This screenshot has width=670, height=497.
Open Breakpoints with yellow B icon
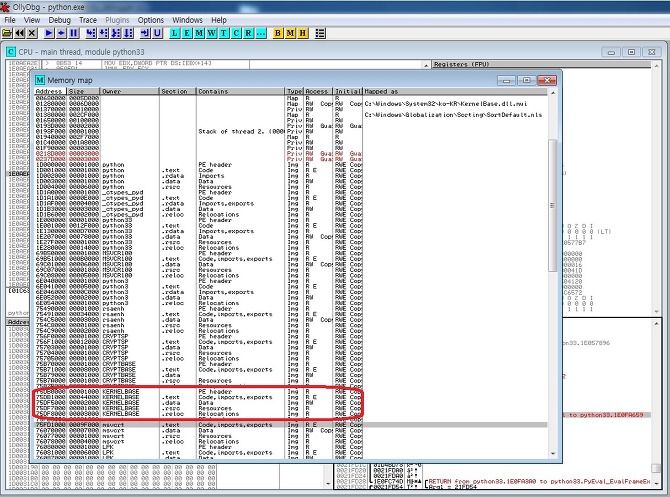pyautogui.click(x=278, y=33)
